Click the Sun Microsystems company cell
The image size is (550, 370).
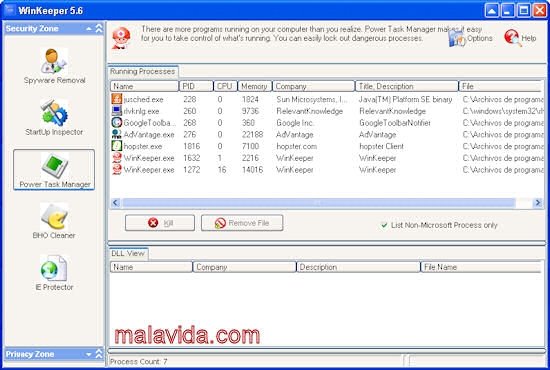pyautogui.click(x=311, y=100)
